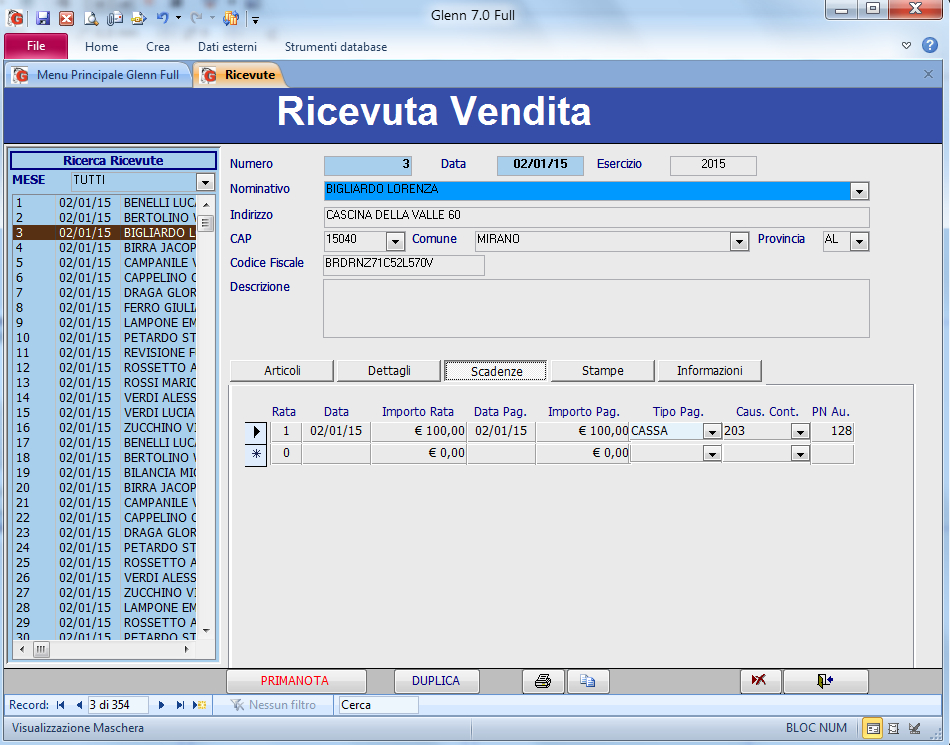The width and height of the screenshot is (950, 745).
Task: Expand the Provincia dropdown arrow
Action: (859, 242)
